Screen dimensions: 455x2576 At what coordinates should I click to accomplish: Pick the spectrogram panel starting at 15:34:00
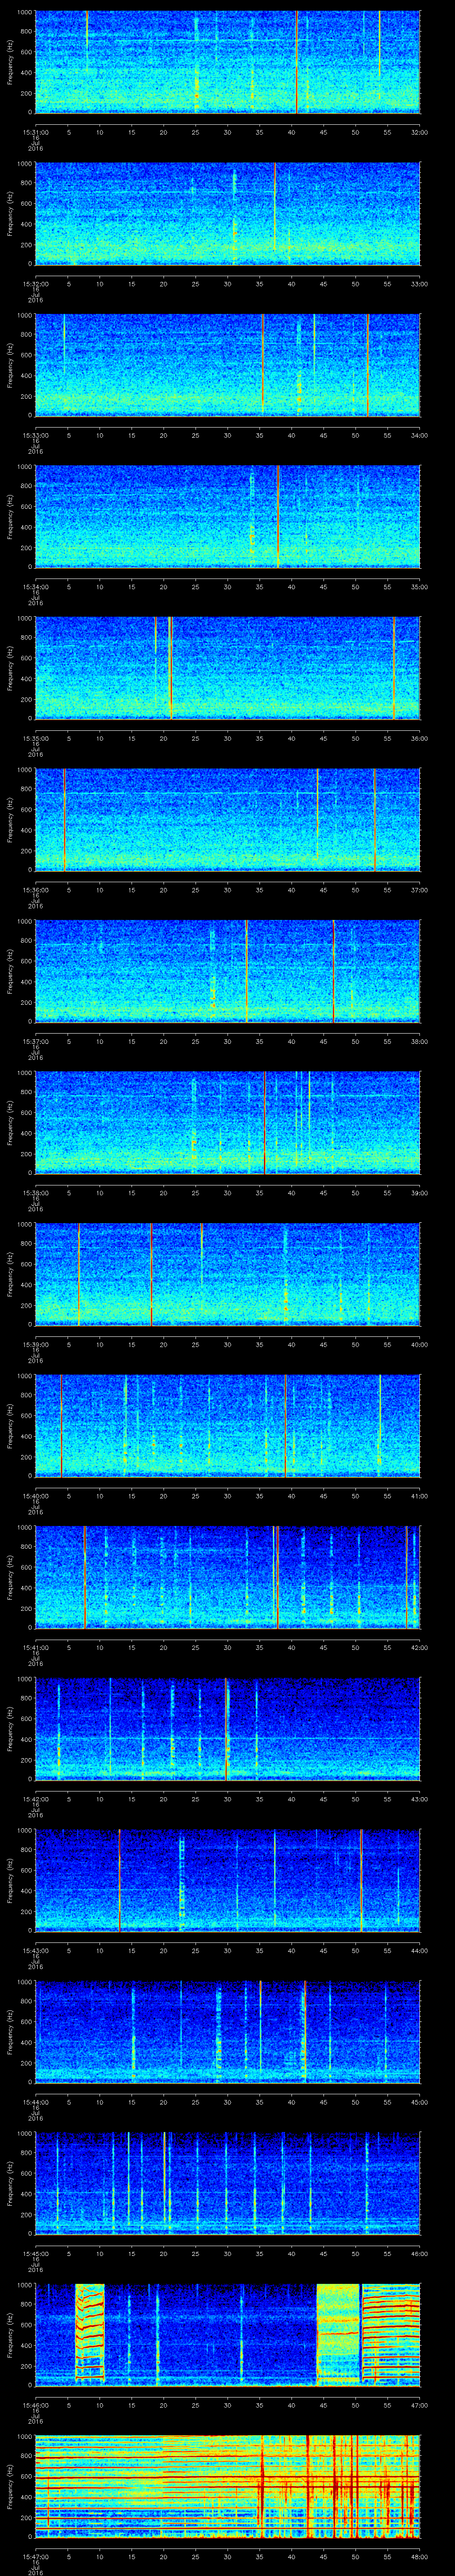coord(228,517)
